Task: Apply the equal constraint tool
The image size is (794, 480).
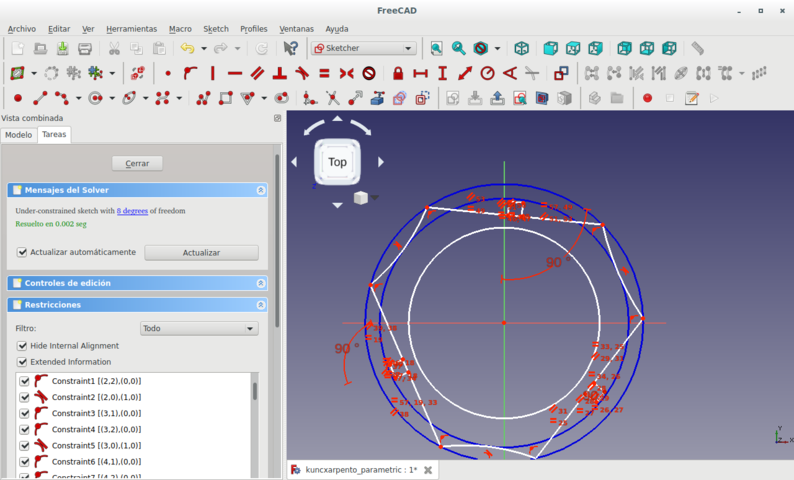Action: (324, 73)
